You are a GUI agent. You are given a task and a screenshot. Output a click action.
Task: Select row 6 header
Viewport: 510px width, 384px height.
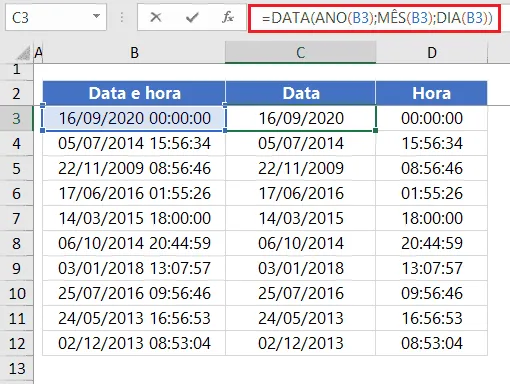click(x=16, y=193)
